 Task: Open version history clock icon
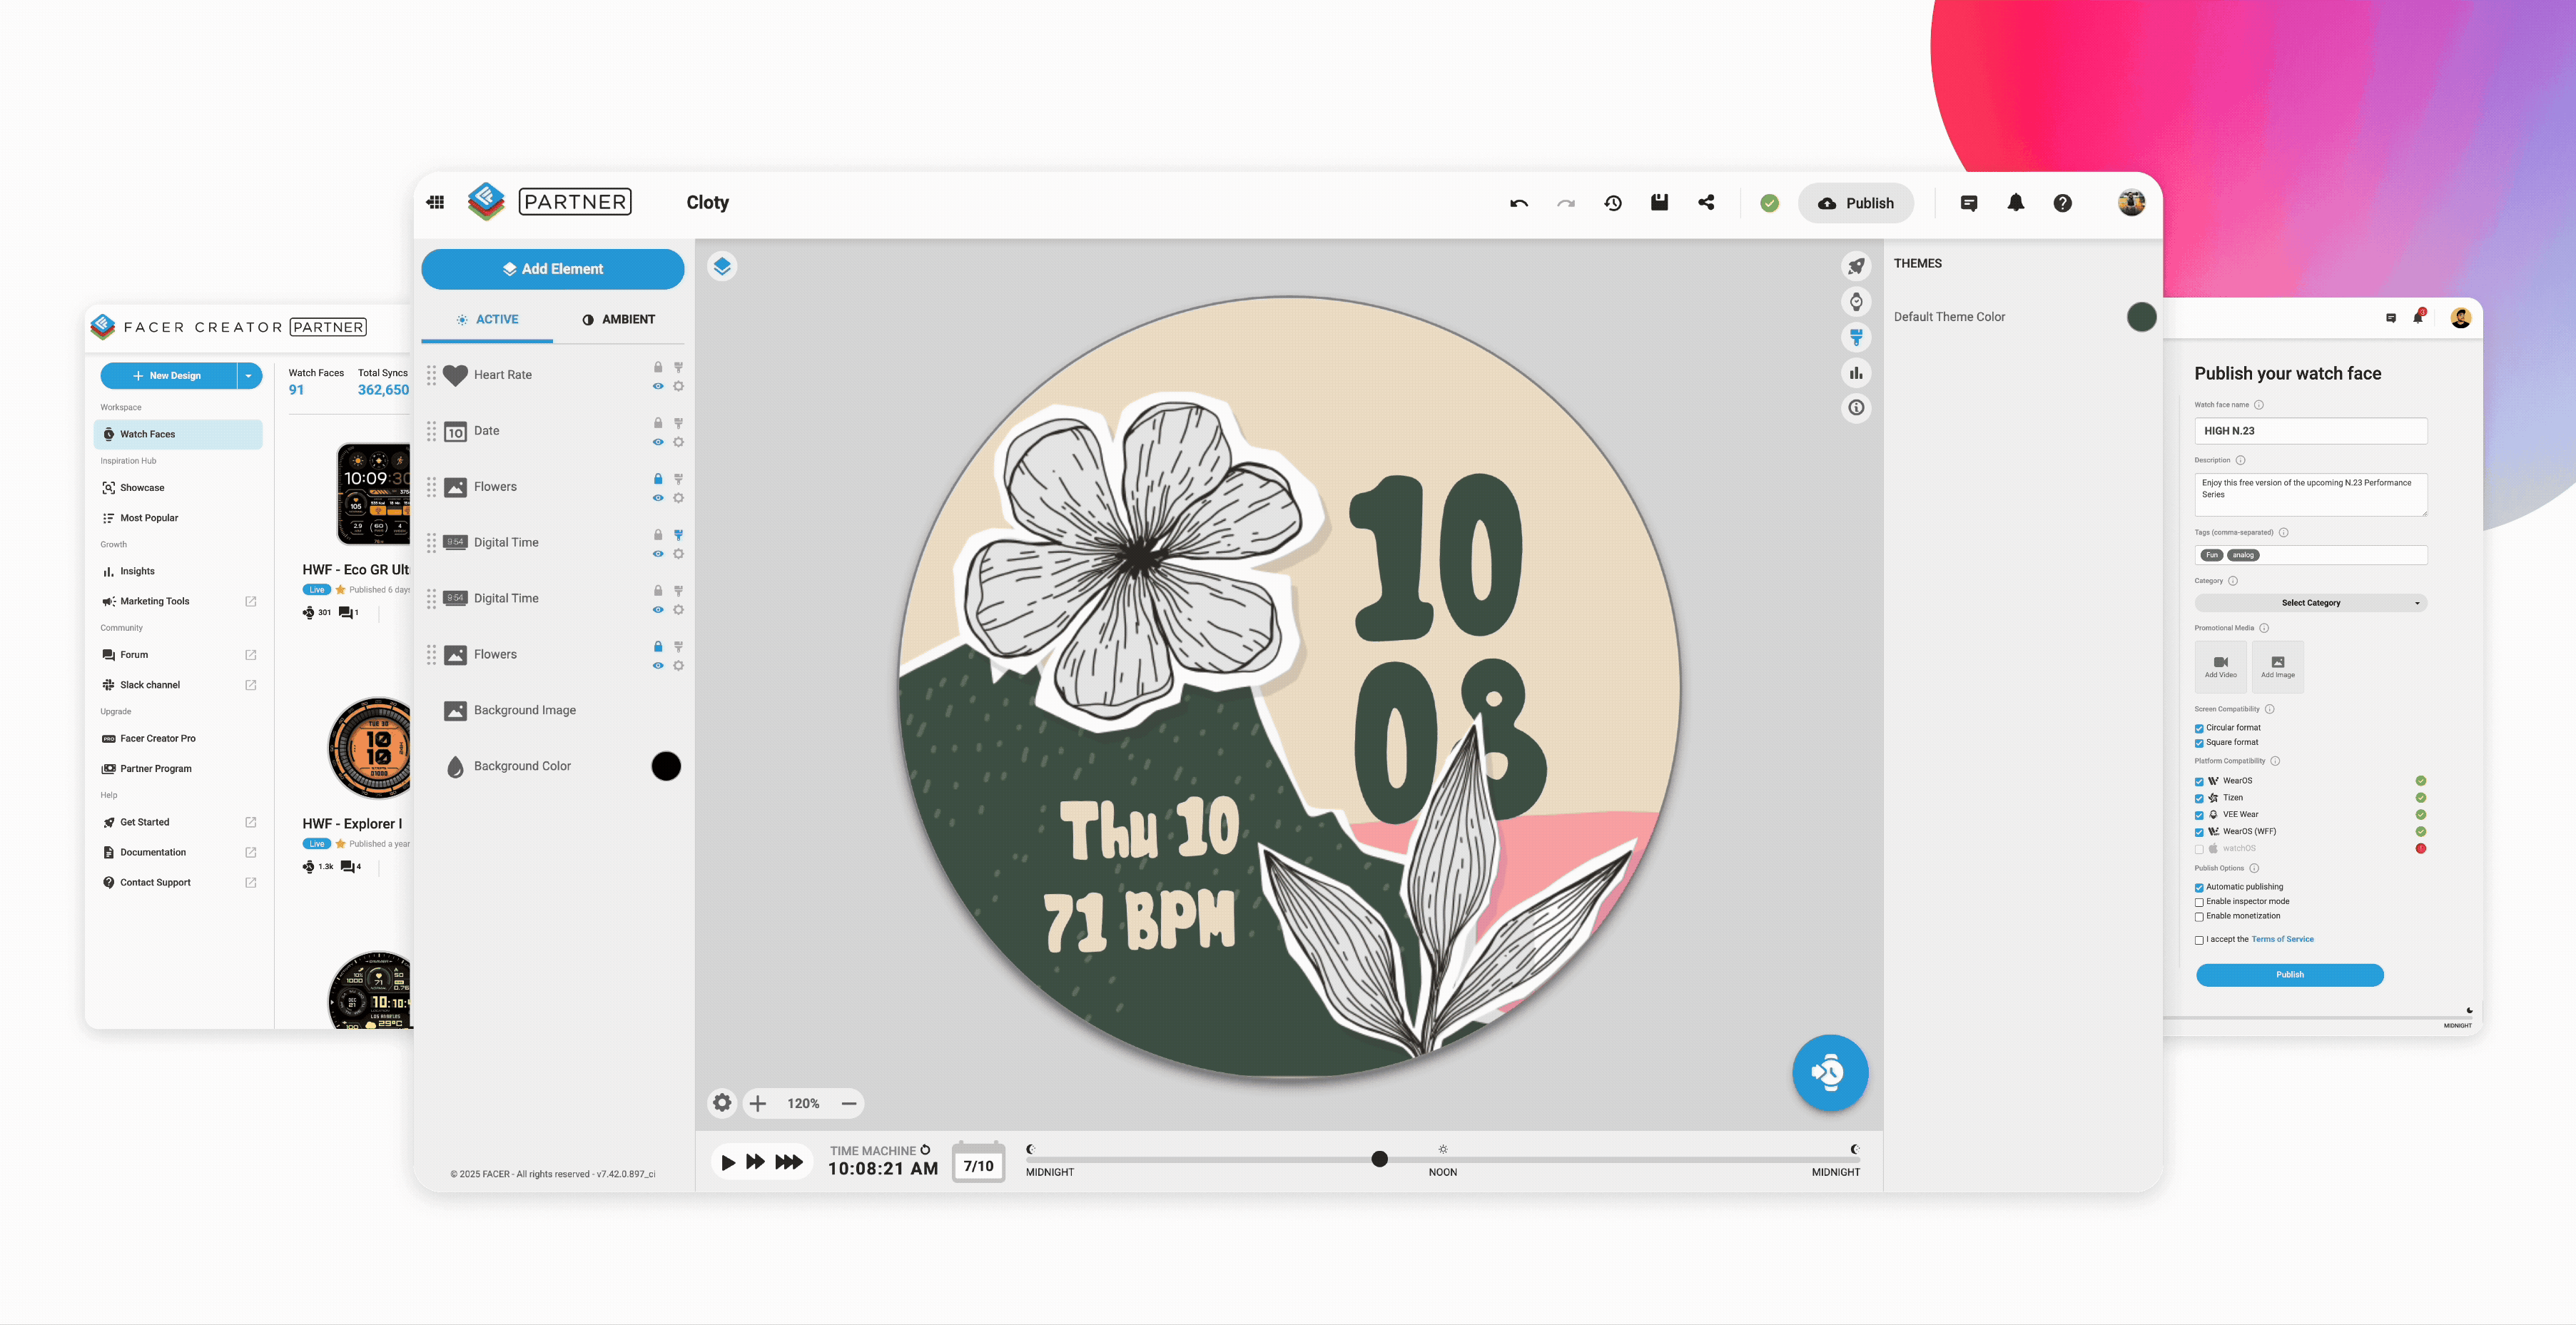coord(1613,203)
